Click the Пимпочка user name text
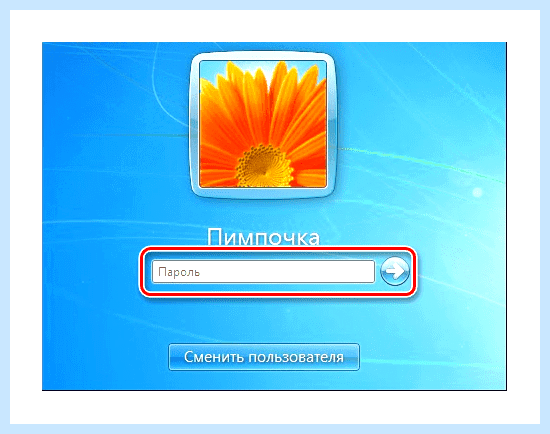Viewport: 550px width, 434px height. (263, 237)
